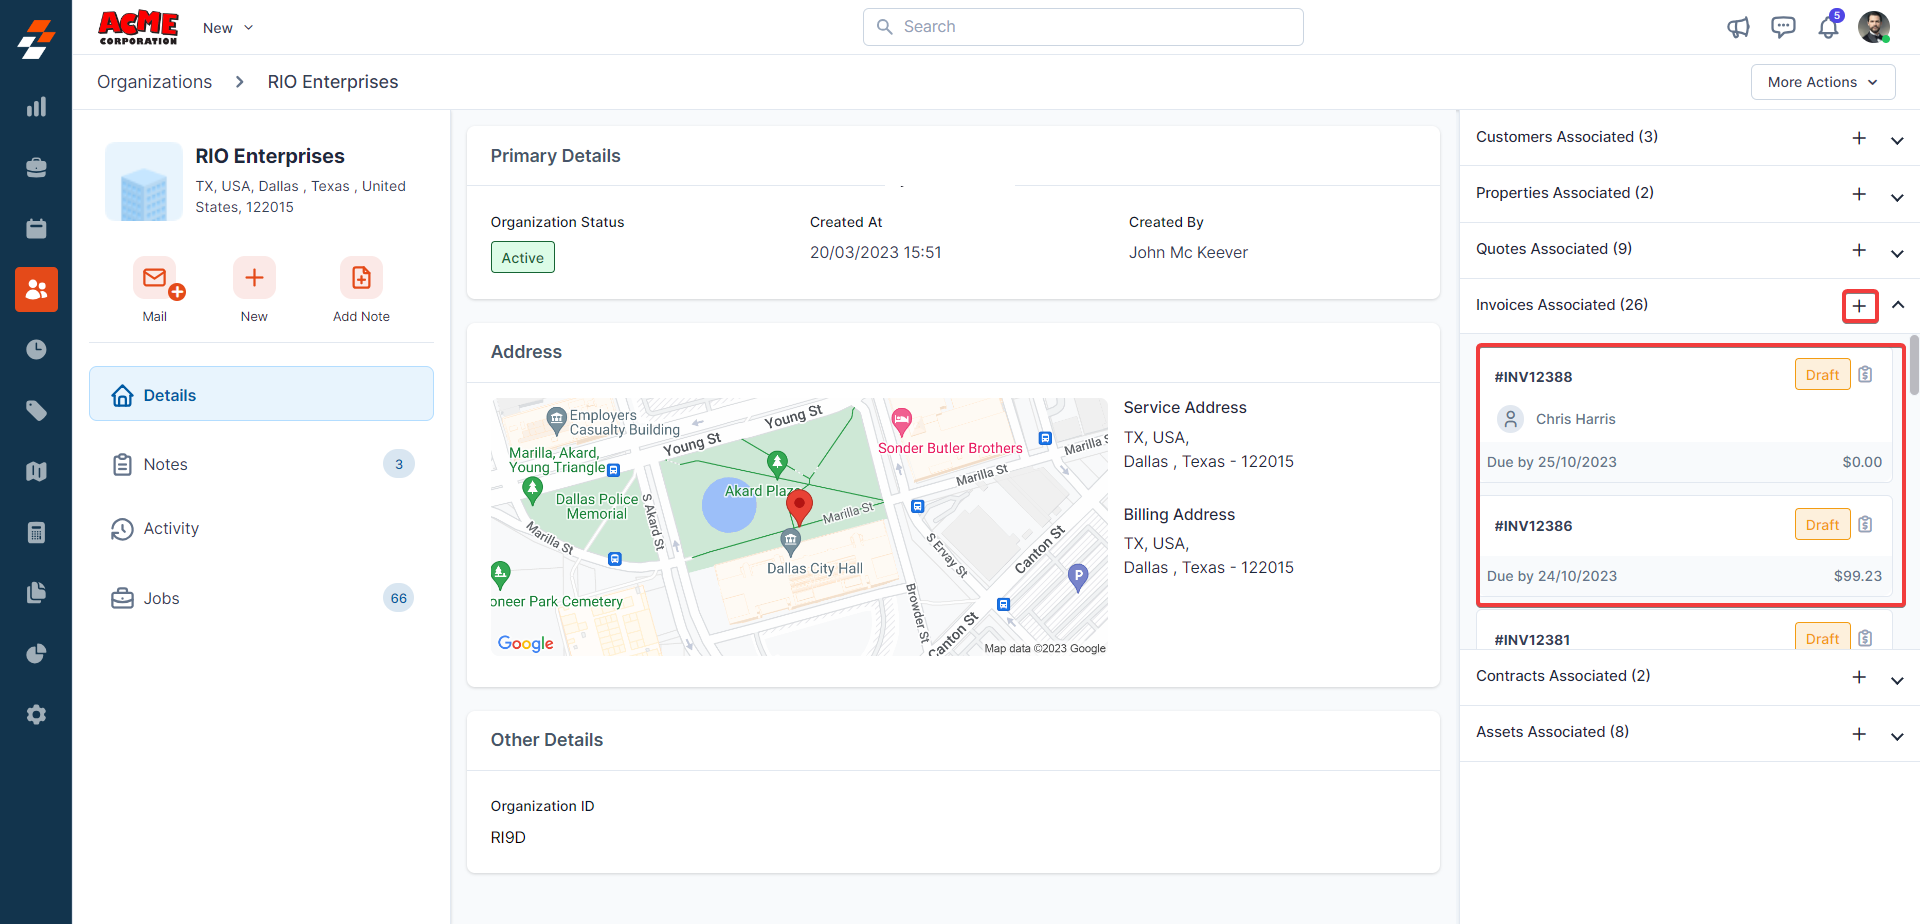Click the settings gear in sidebar

click(x=36, y=715)
